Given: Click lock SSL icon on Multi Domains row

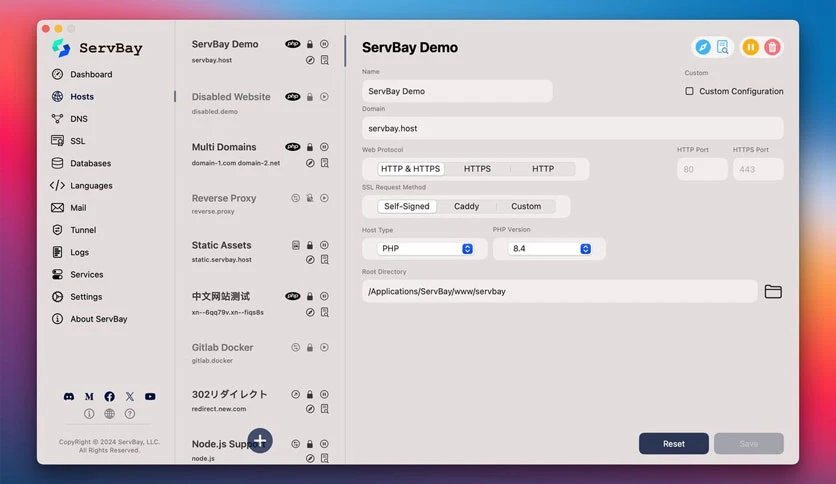Looking at the screenshot, I should click(x=310, y=147).
